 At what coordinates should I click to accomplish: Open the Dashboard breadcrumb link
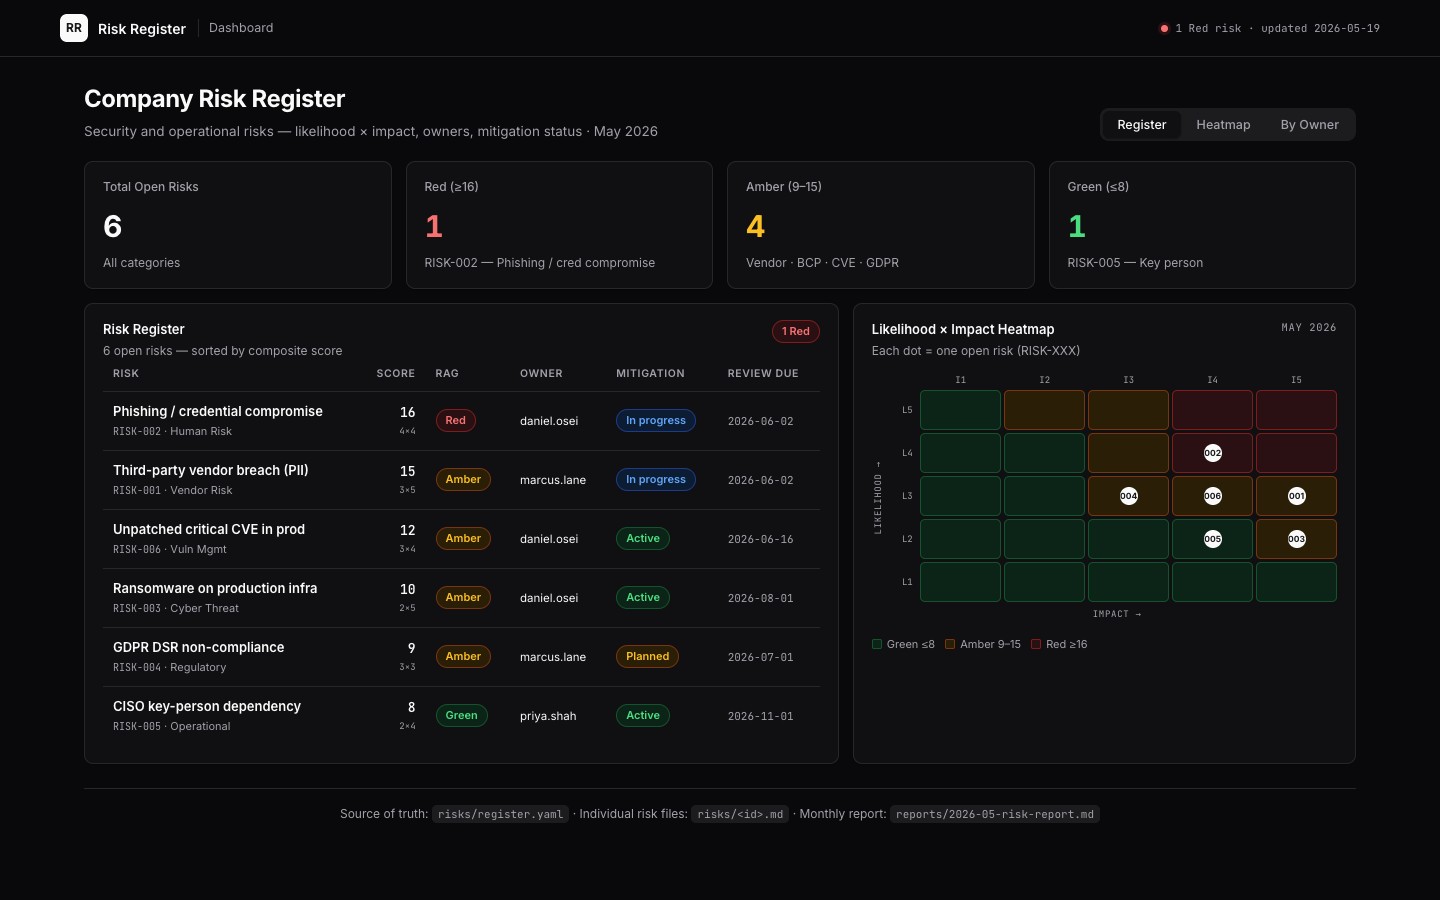click(241, 28)
